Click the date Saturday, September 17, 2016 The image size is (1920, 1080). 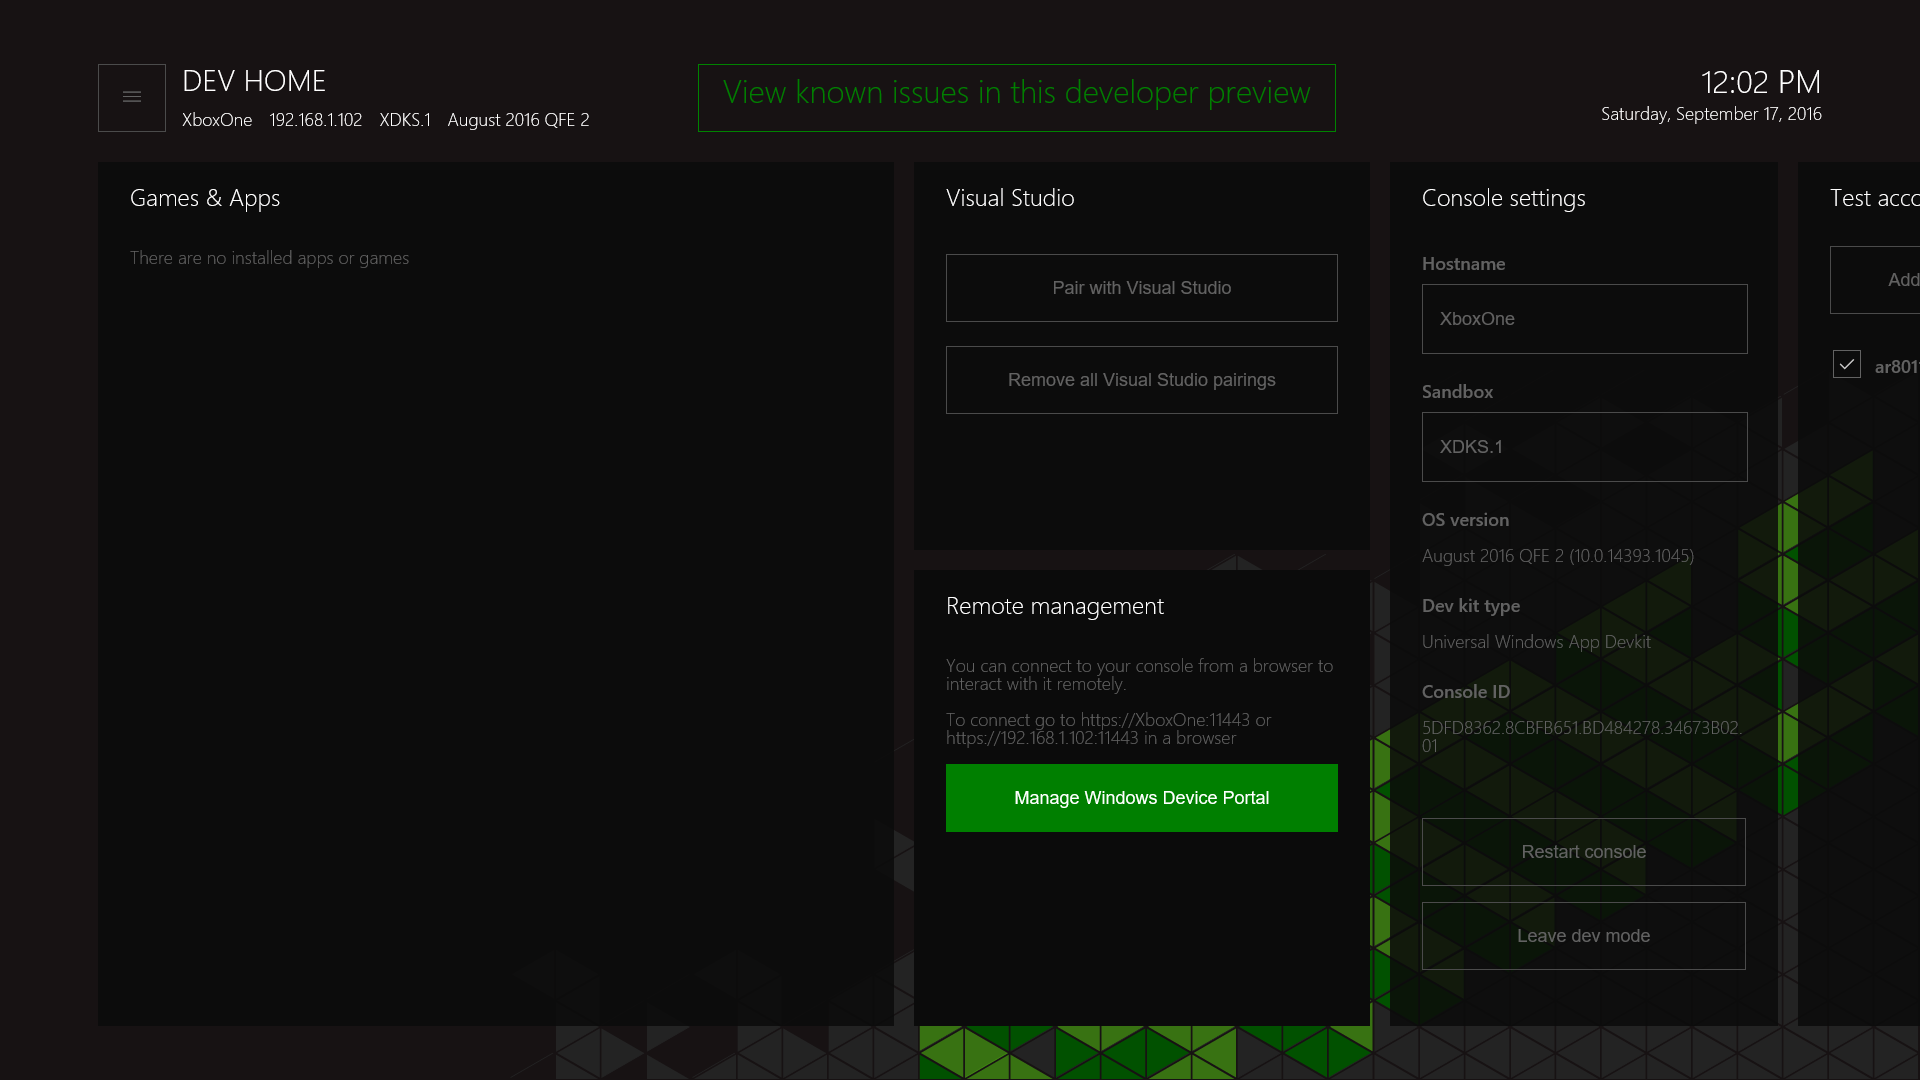pos(1711,114)
